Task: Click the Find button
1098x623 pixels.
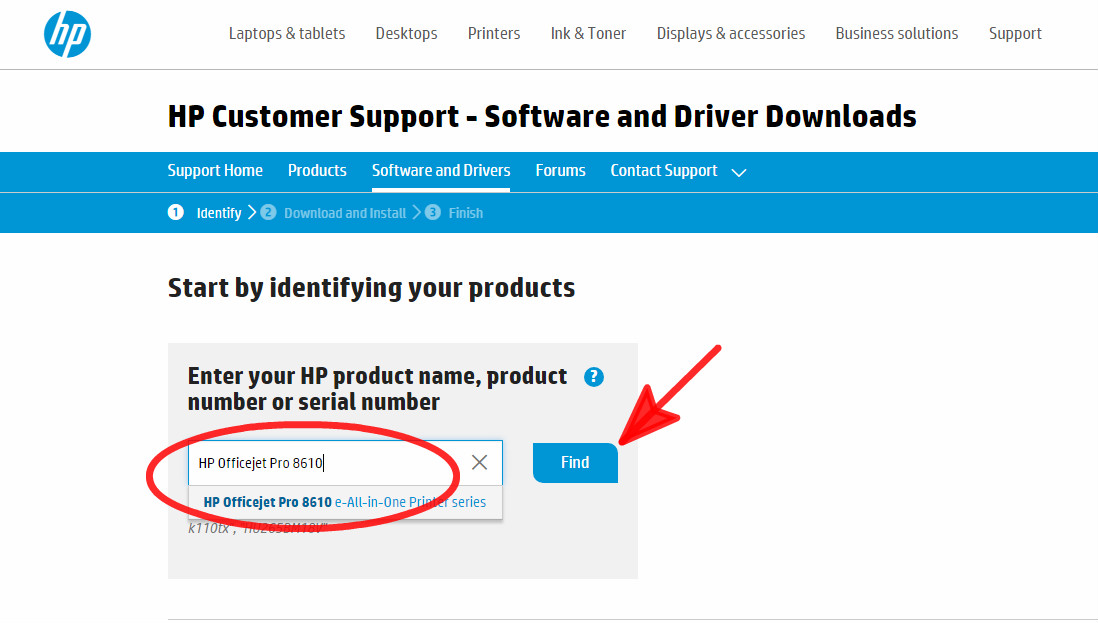Action: (576, 463)
